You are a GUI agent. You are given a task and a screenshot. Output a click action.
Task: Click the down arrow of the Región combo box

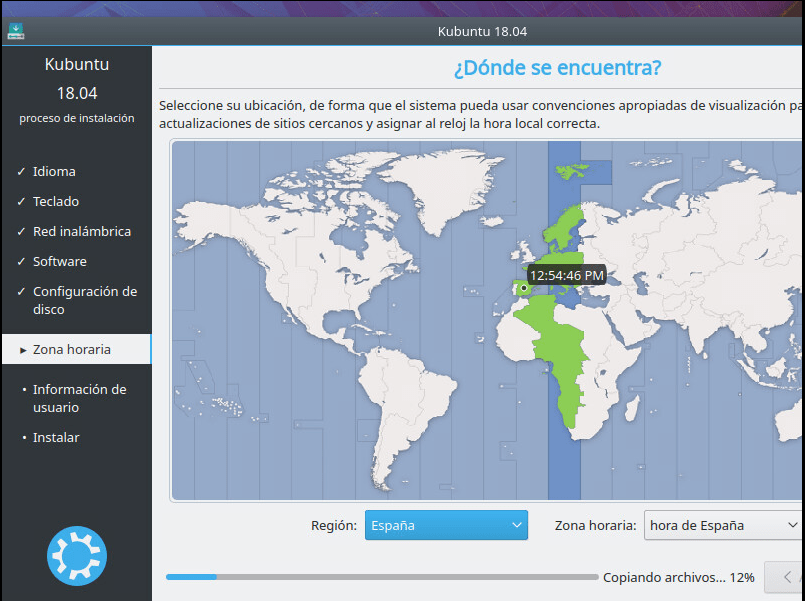click(518, 525)
